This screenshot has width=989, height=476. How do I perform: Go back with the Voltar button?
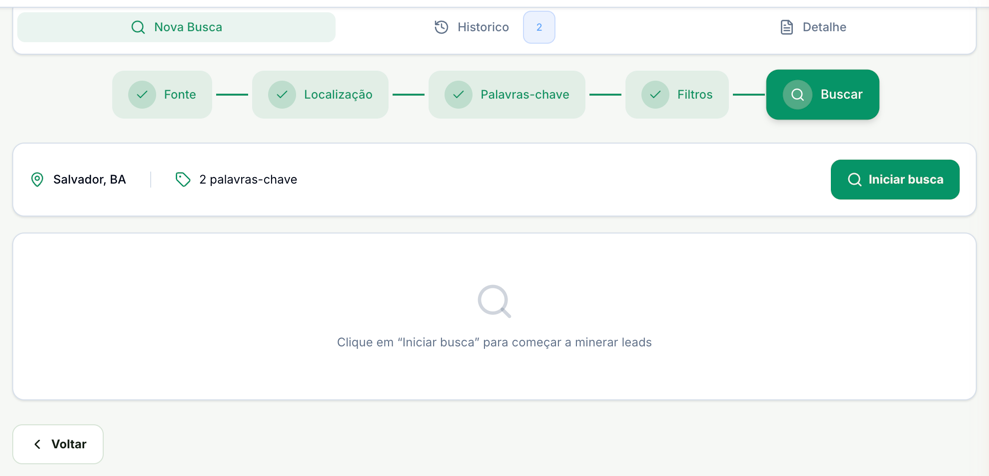click(58, 444)
